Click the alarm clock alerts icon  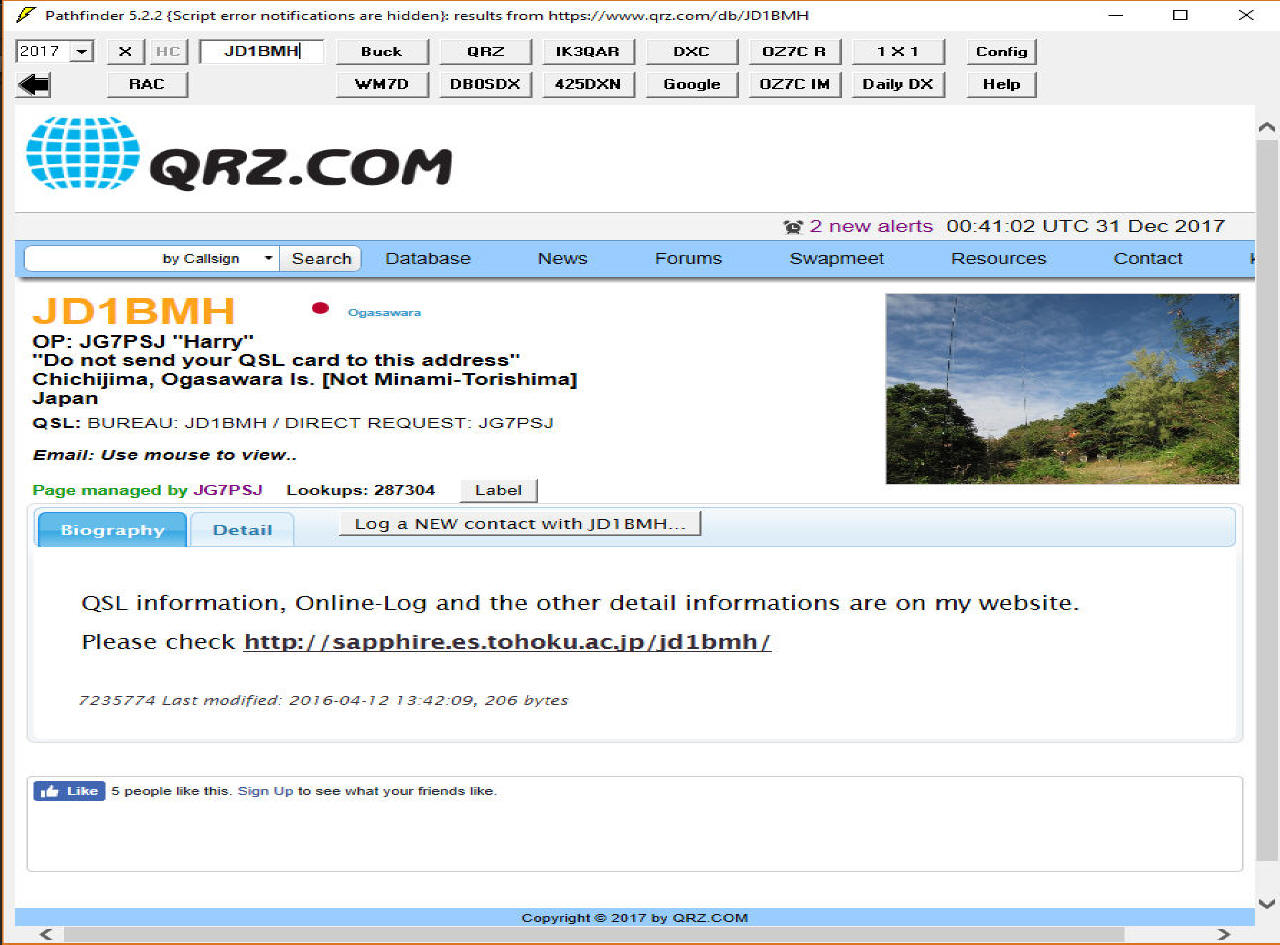(x=793, y=227)
